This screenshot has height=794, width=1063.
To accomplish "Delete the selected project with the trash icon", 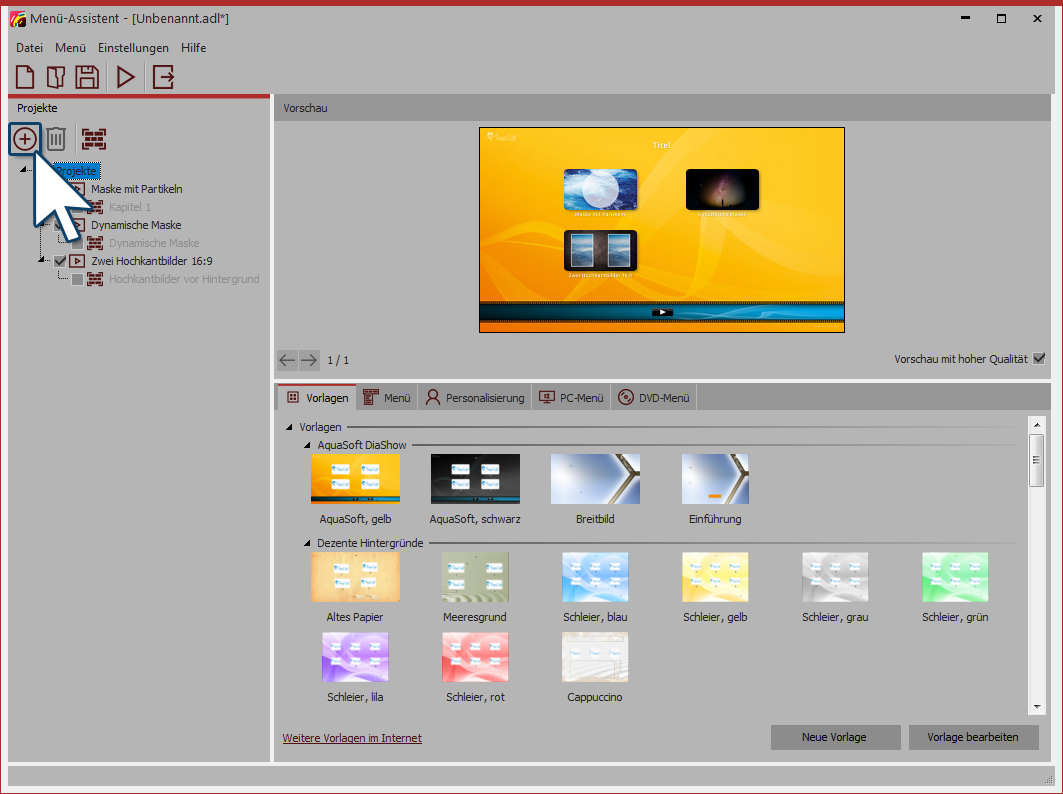I will [57, 139].
